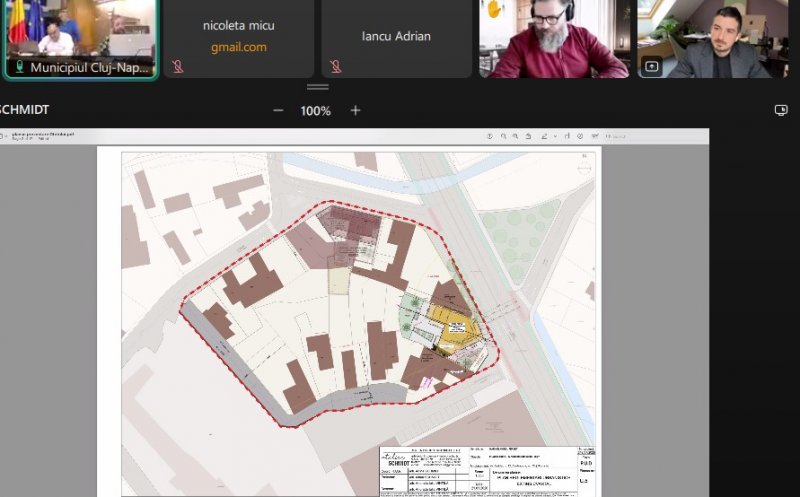Select the nicoleta micu participant tile
This screenshot has width=800, height=497.
pos(238,37)
